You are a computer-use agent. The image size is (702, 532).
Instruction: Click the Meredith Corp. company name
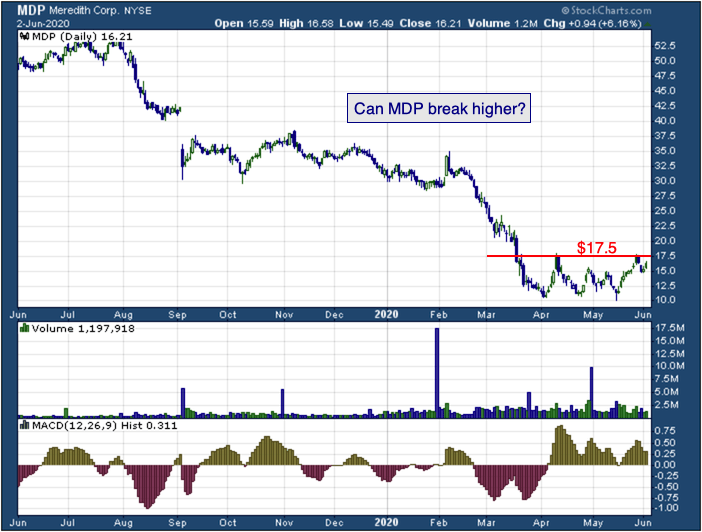[x=84, y=11]
